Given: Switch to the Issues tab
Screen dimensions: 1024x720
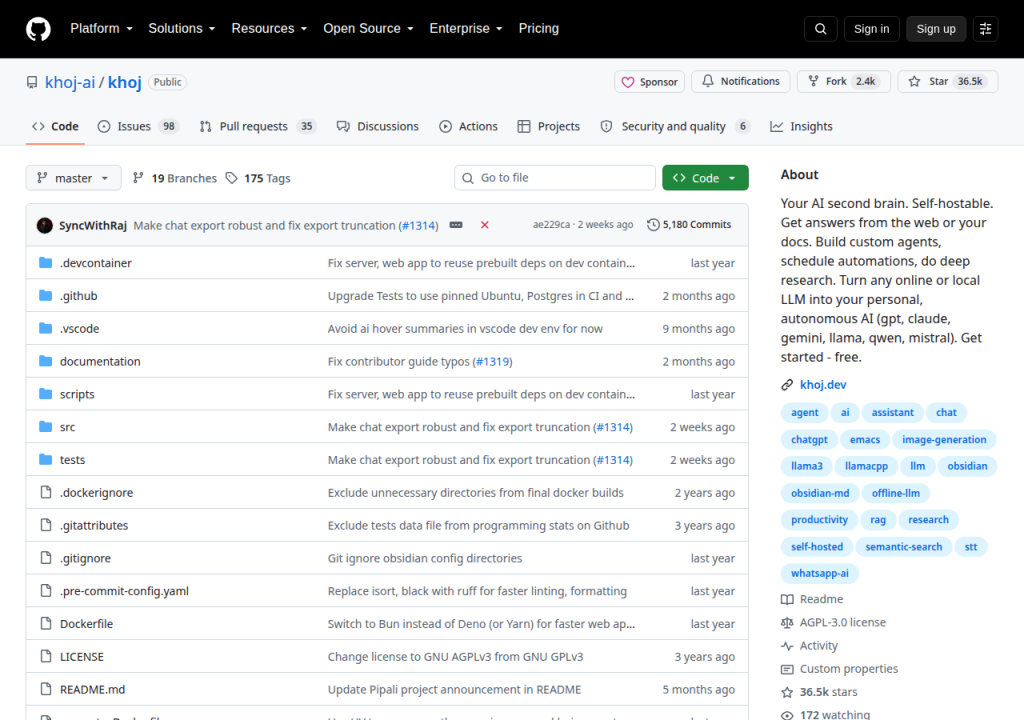Looking at the screenshot, I should tap(138, 127).
